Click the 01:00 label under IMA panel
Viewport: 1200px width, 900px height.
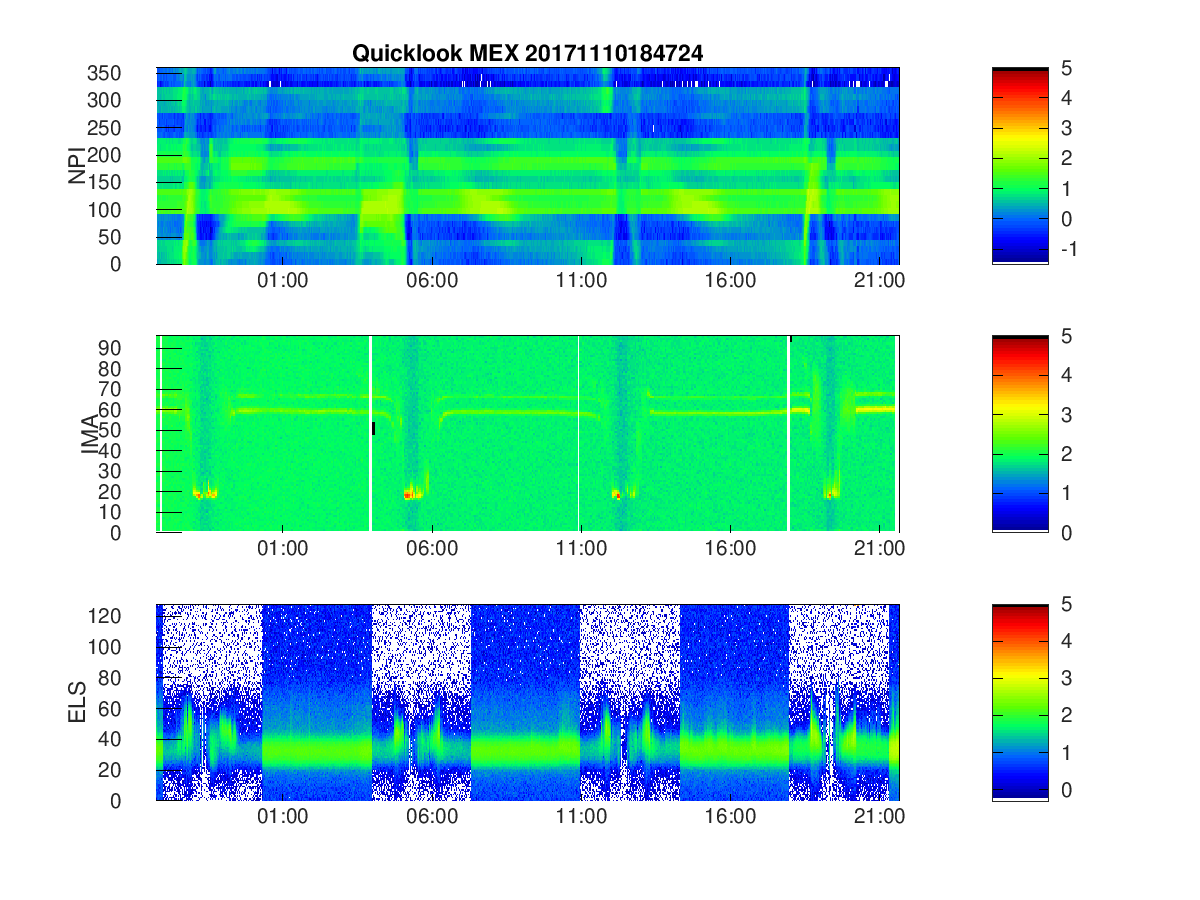click(283, 550)
